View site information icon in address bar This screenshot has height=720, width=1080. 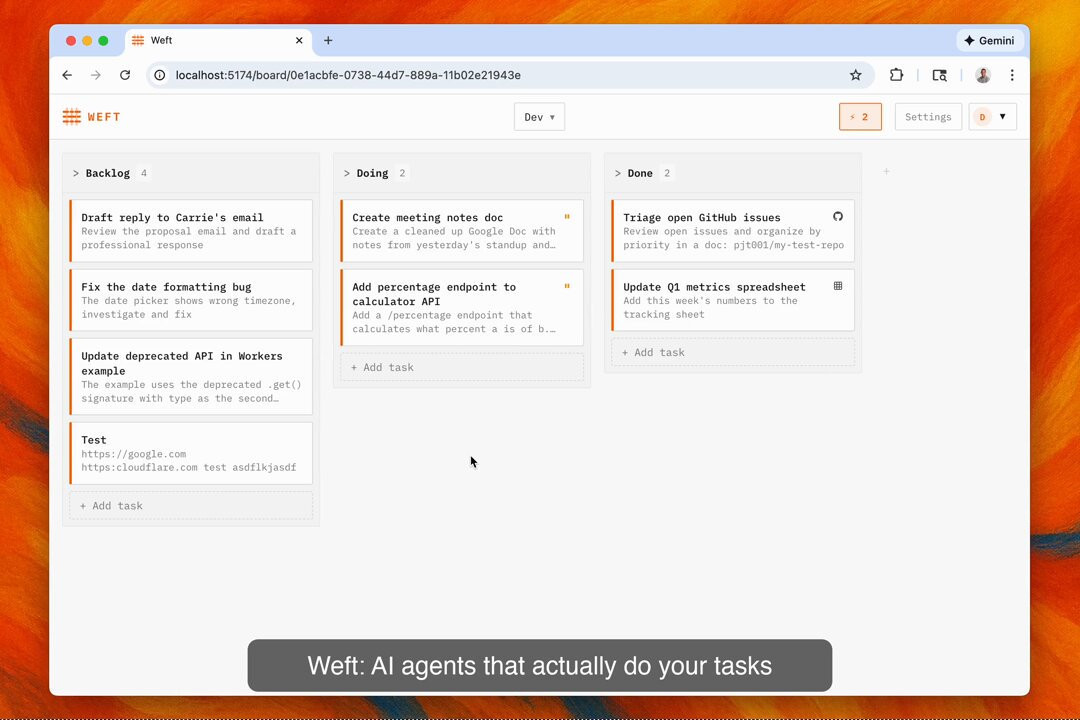pos(160,75)
